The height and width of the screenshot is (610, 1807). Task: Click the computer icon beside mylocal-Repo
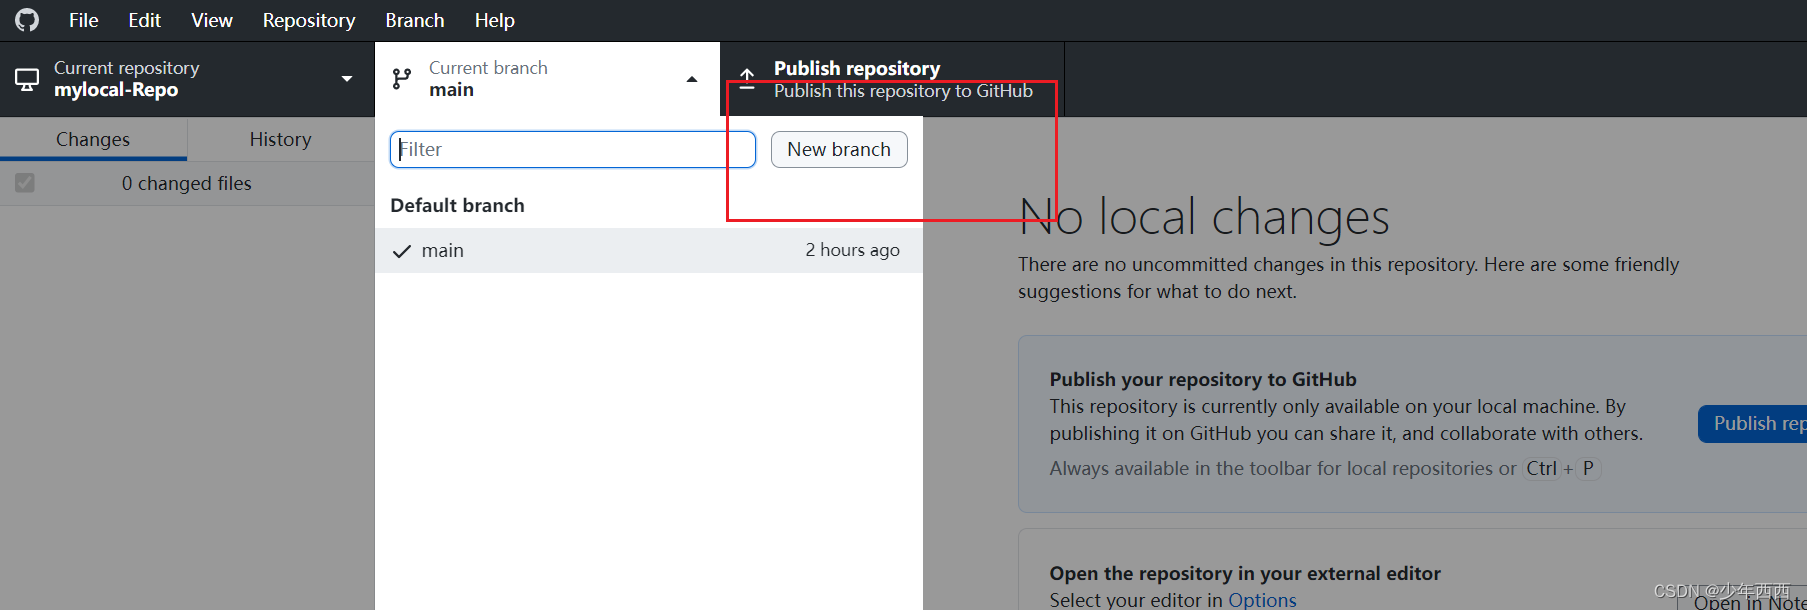click(x=27, y=79)
